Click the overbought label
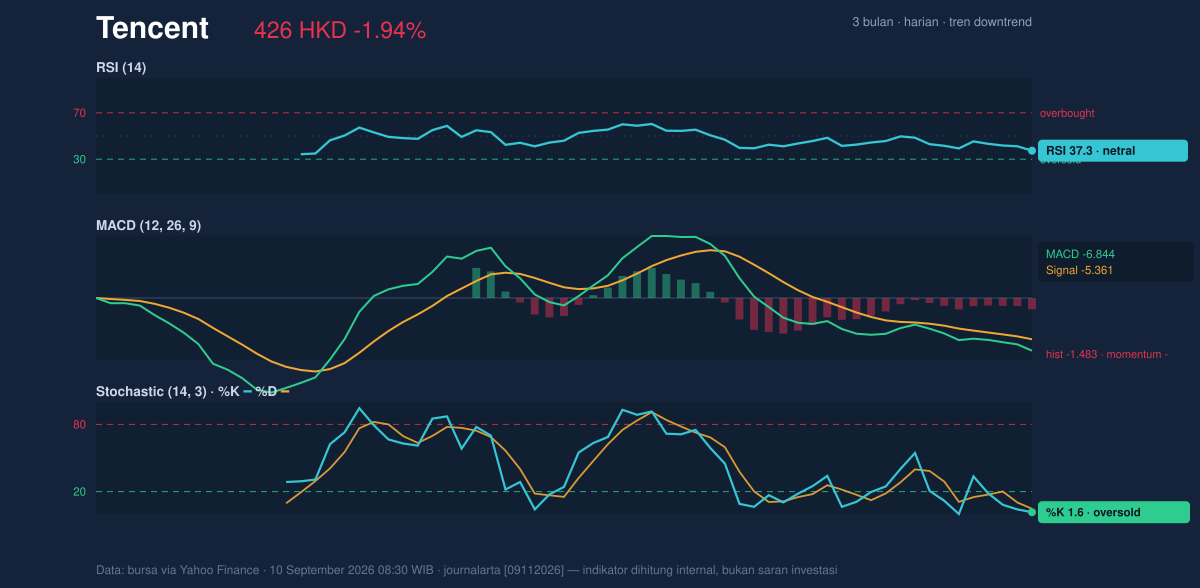Screen dimensions: 1200x588 pyautogui.click(x=1067, y=113)
